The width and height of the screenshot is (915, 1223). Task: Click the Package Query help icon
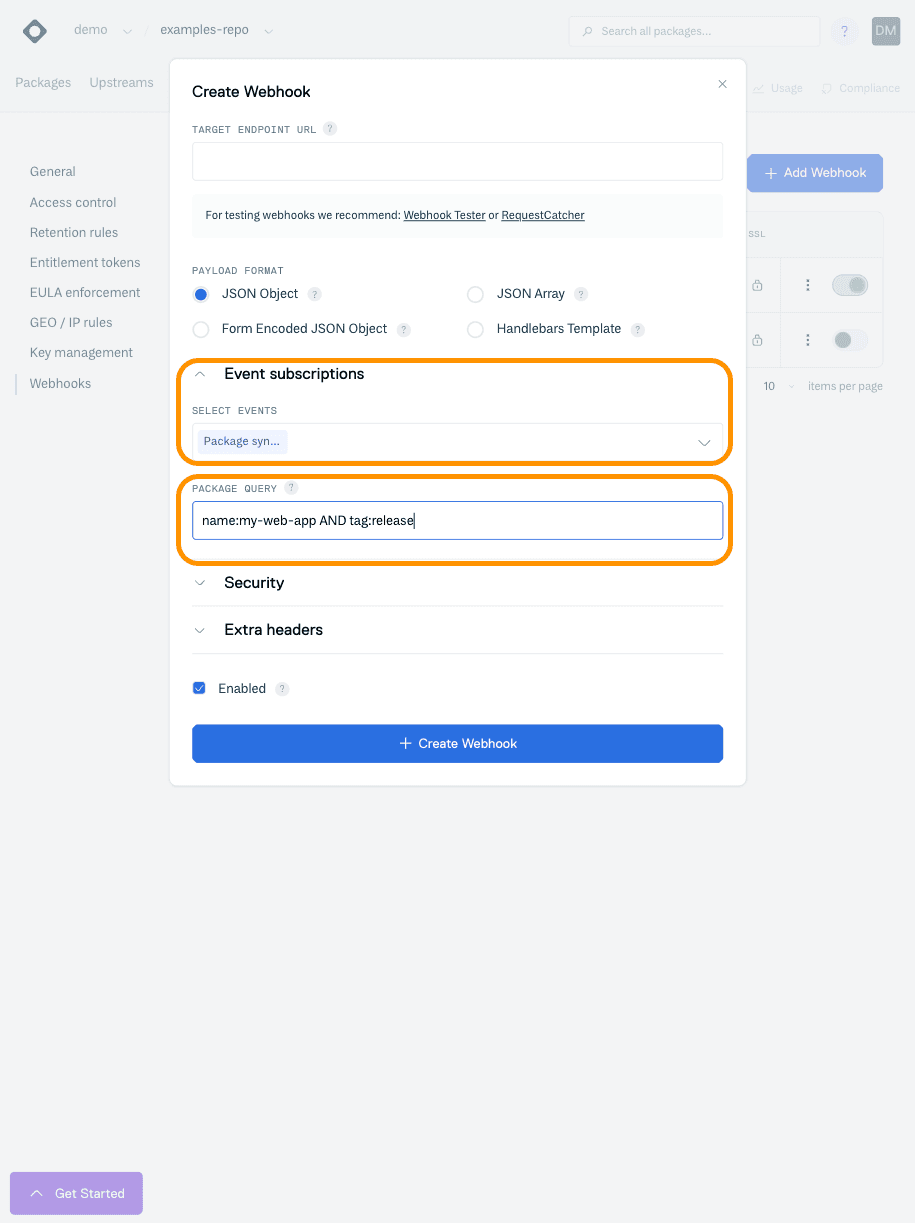(290, 488)
